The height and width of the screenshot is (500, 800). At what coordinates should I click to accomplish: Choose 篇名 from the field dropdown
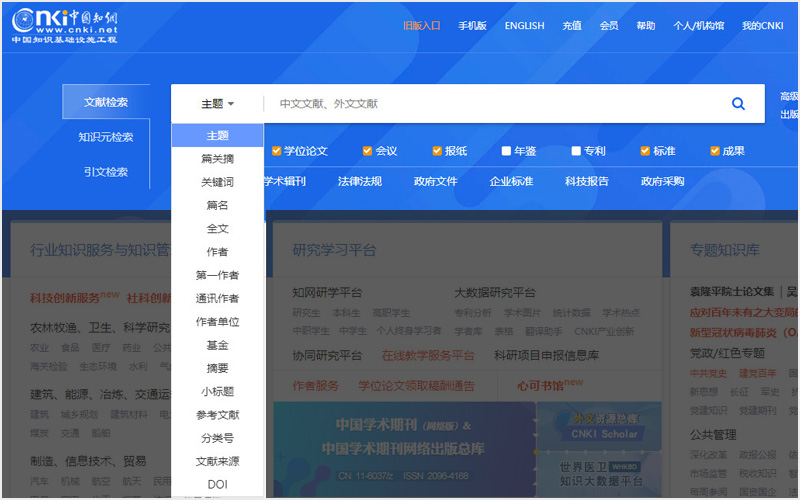tap(217, 205)
